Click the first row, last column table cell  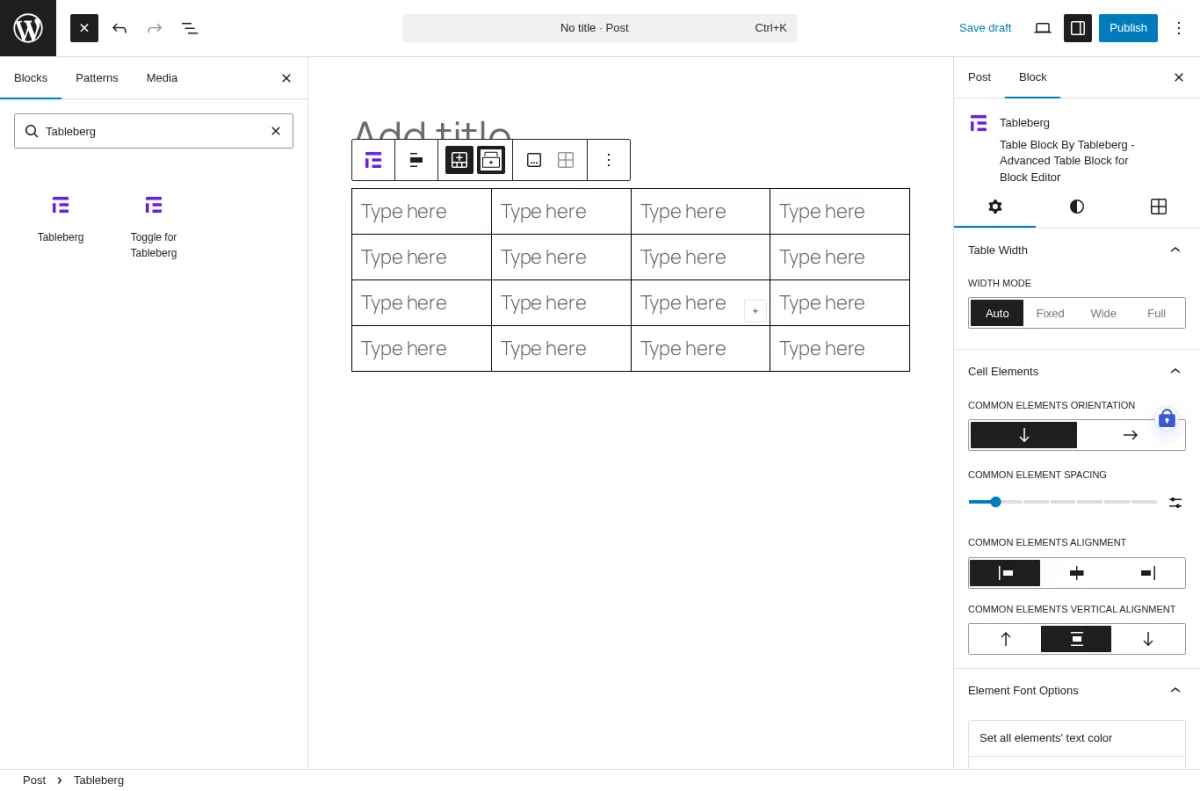pos(840,211)
